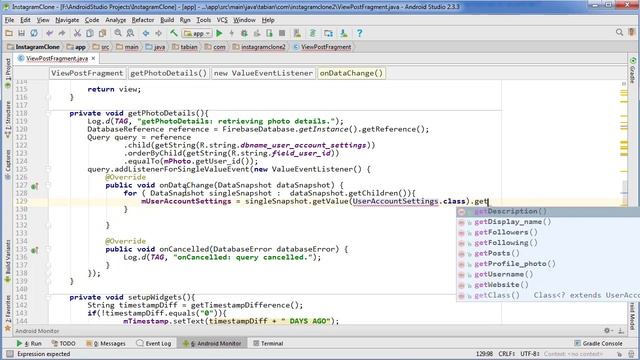
Task: Open app run configuration dropdown
Action: pos(197,33)
